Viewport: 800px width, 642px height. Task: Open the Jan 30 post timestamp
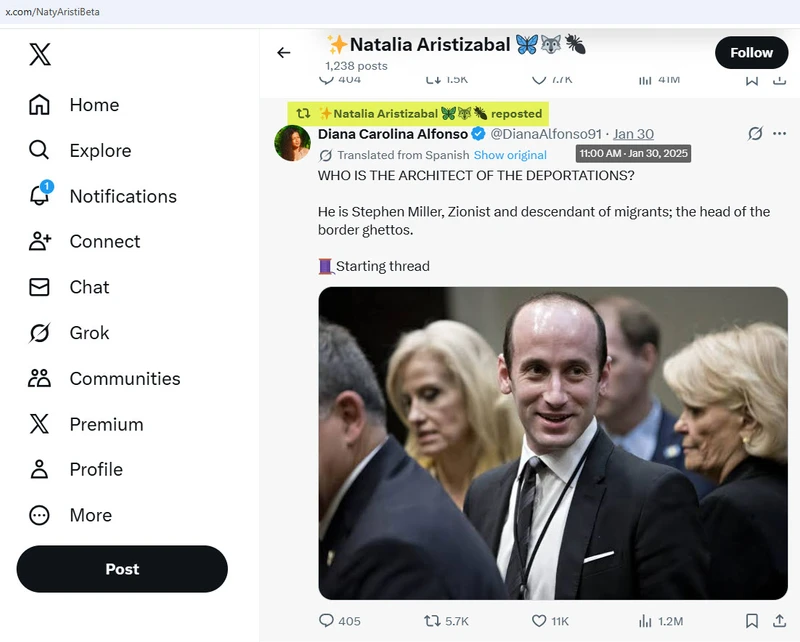tap(633, 134)
